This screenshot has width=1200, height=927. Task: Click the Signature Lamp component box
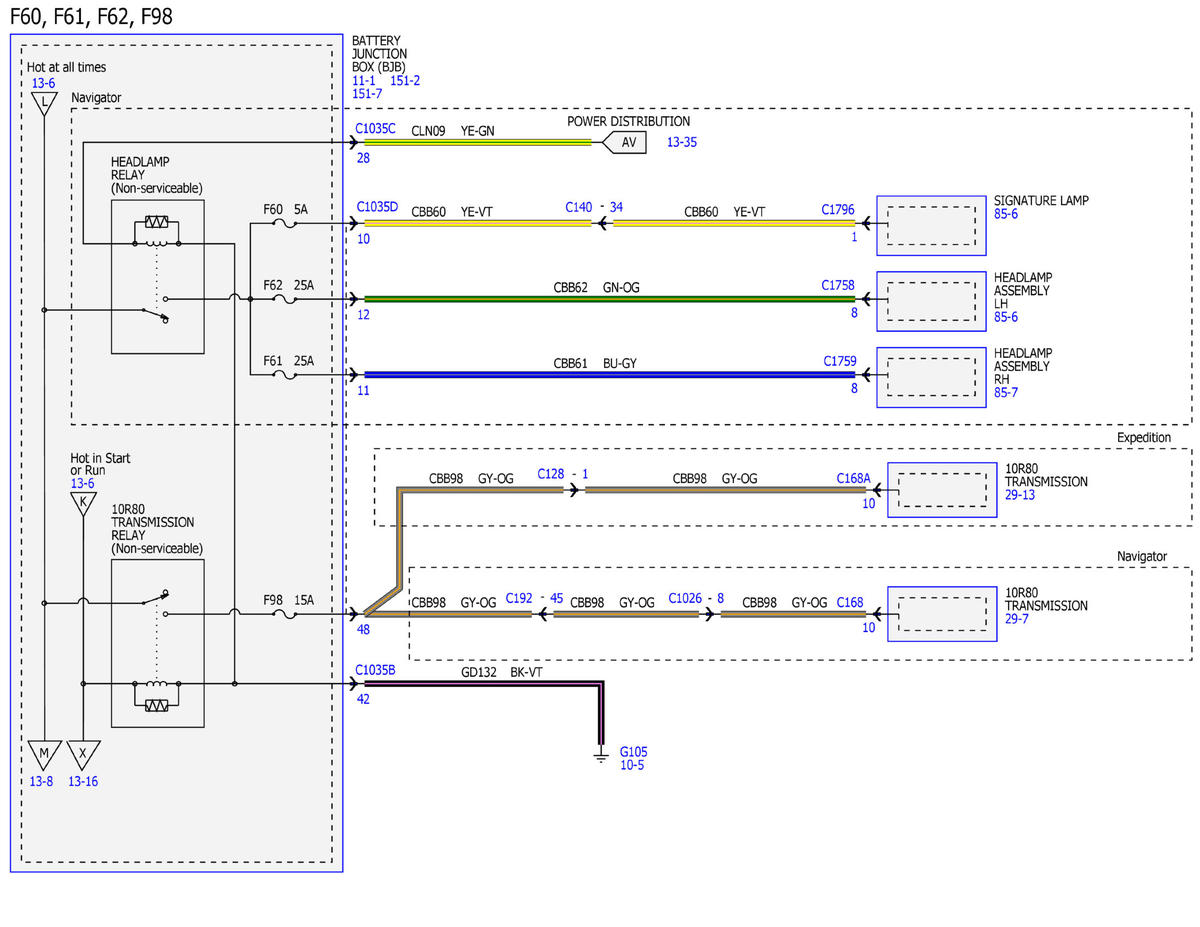pyautogui.click(x=931, y=224)
